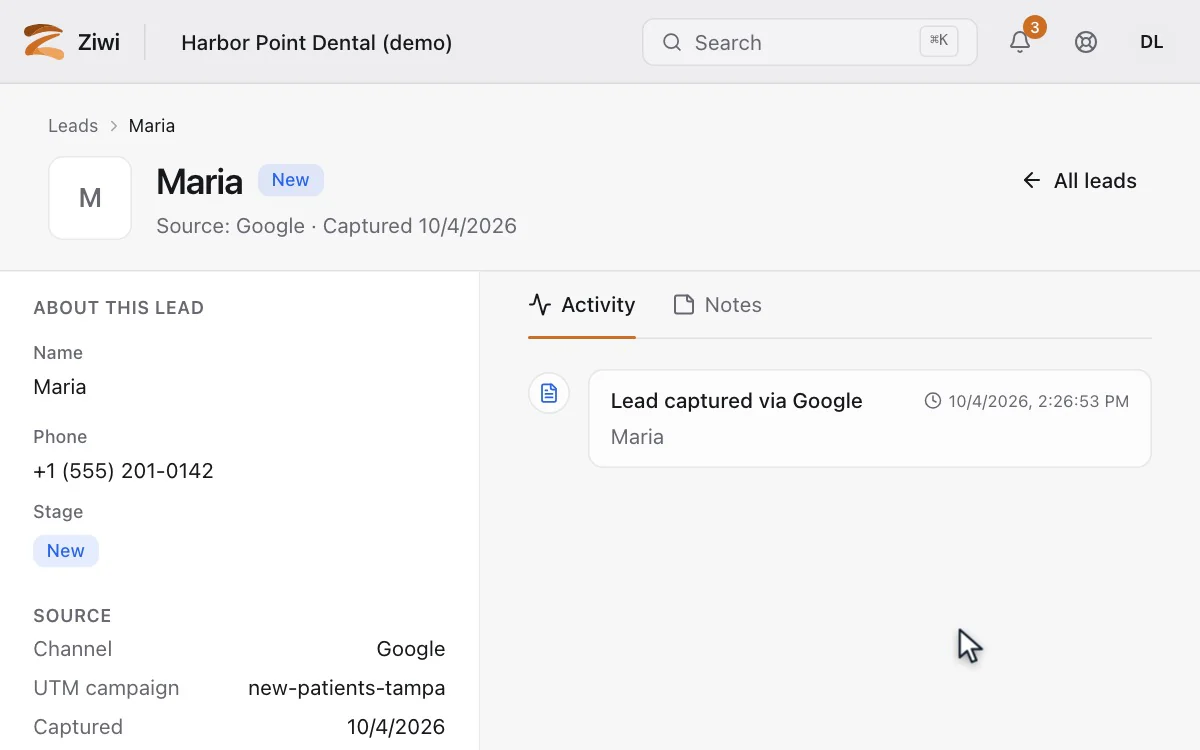Click the Harbor Point Dental (demo) workspace name
The width and height of the screenshot is (1200, 750).
coord(317,42)
